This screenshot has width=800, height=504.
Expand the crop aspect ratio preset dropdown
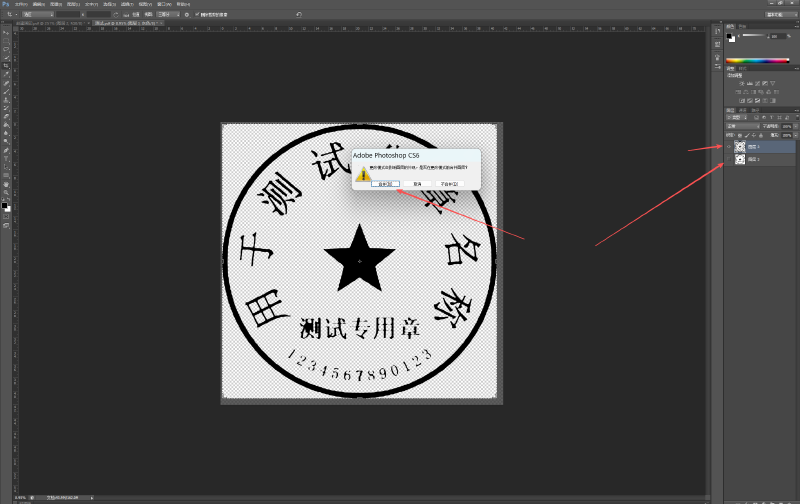(x=40, y=15)
